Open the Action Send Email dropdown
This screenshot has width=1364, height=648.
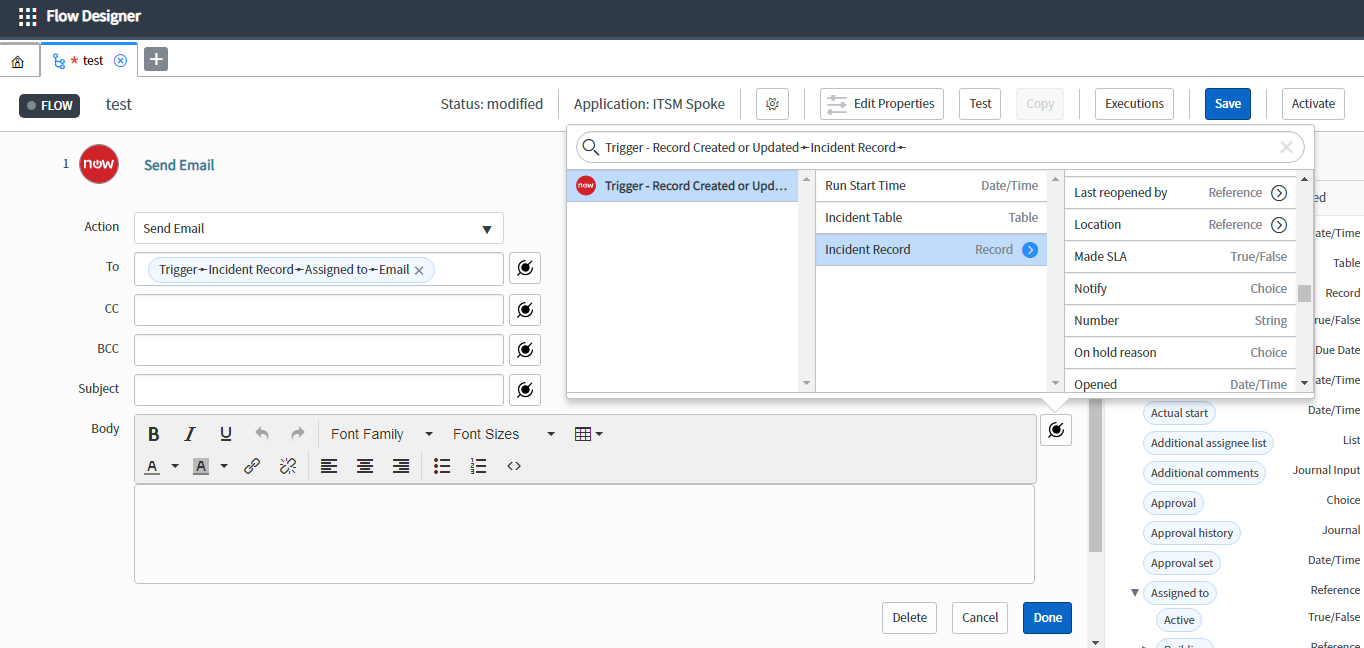click(319, 228)
